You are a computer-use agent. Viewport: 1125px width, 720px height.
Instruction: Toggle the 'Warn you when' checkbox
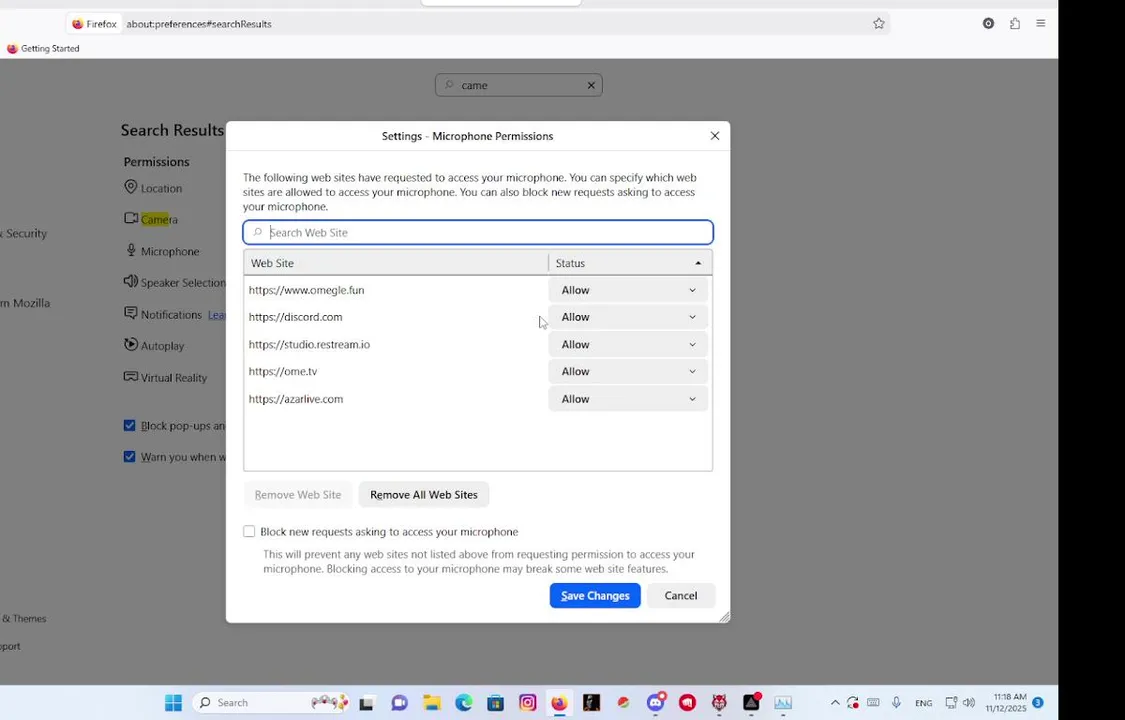point(129,457)
